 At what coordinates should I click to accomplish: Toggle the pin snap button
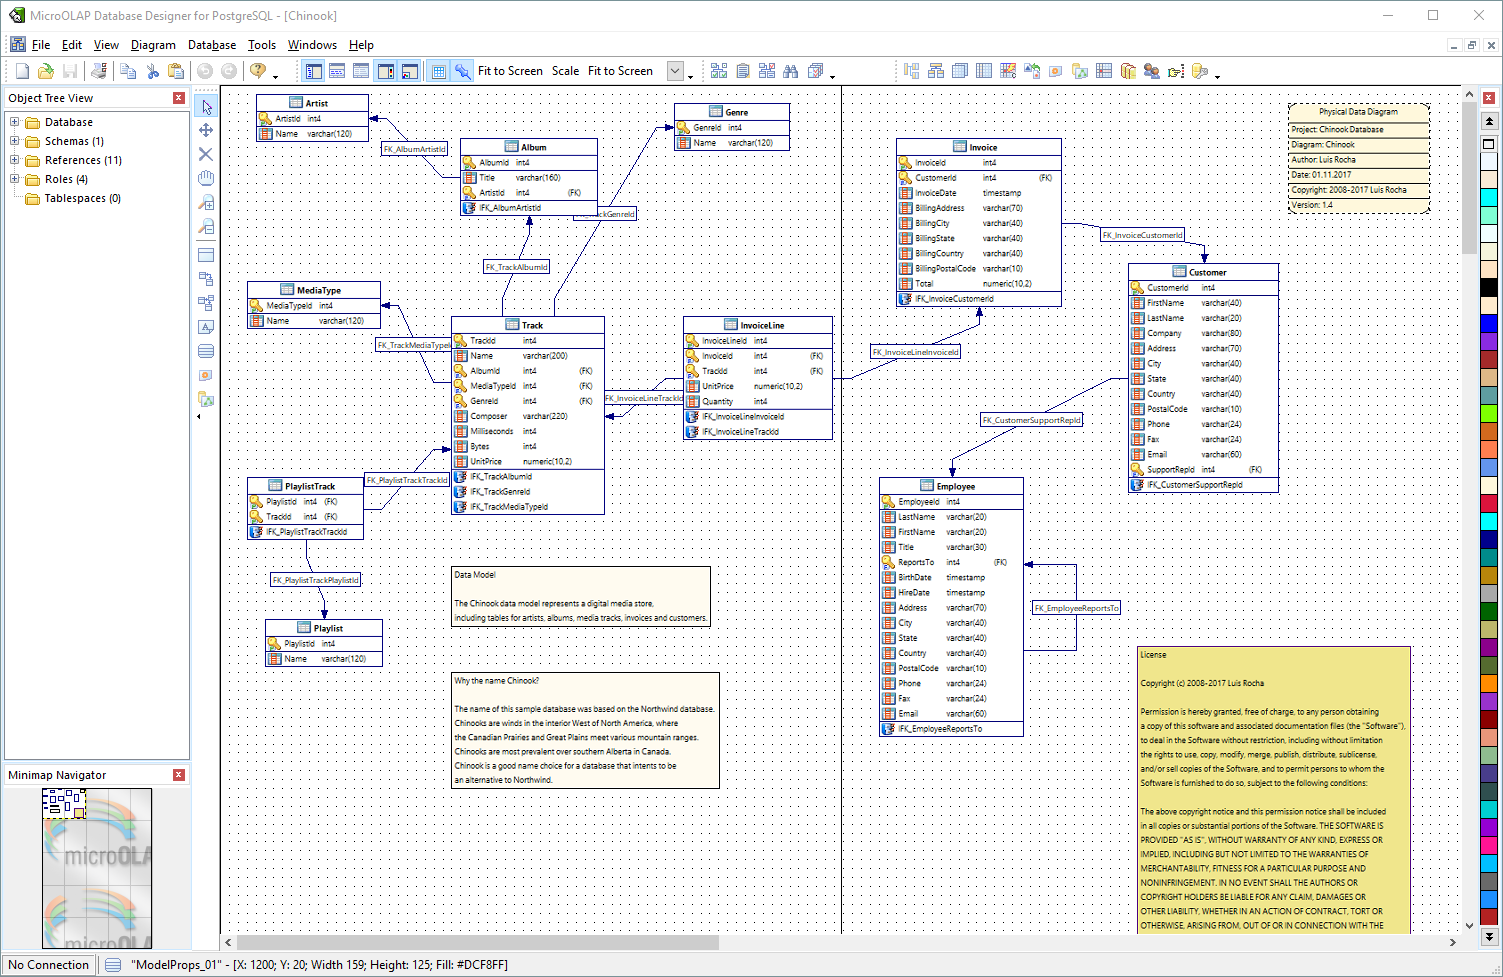[462, 71]
